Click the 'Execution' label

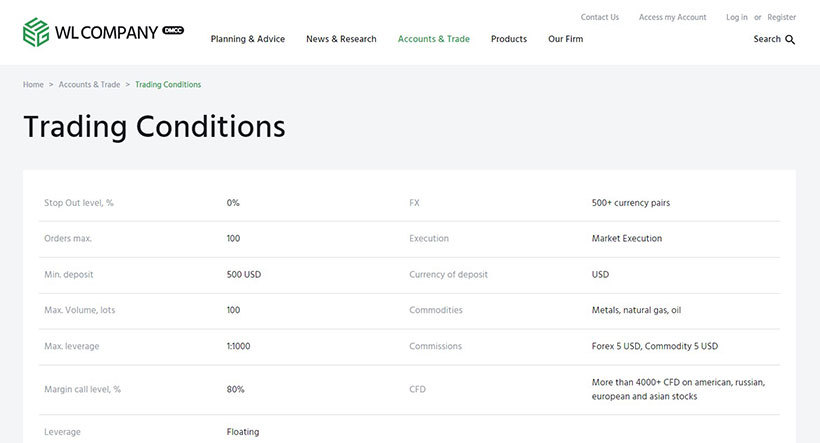(x=429, y=238)
